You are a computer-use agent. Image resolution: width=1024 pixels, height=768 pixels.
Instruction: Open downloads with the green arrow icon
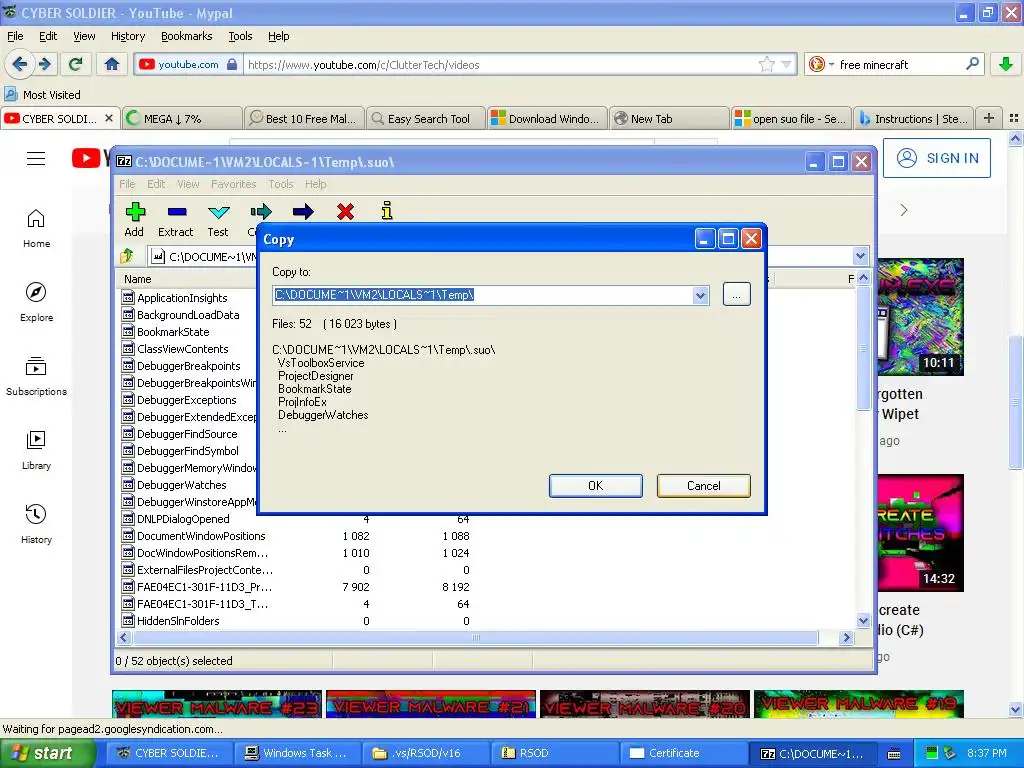pos(1006,64)
